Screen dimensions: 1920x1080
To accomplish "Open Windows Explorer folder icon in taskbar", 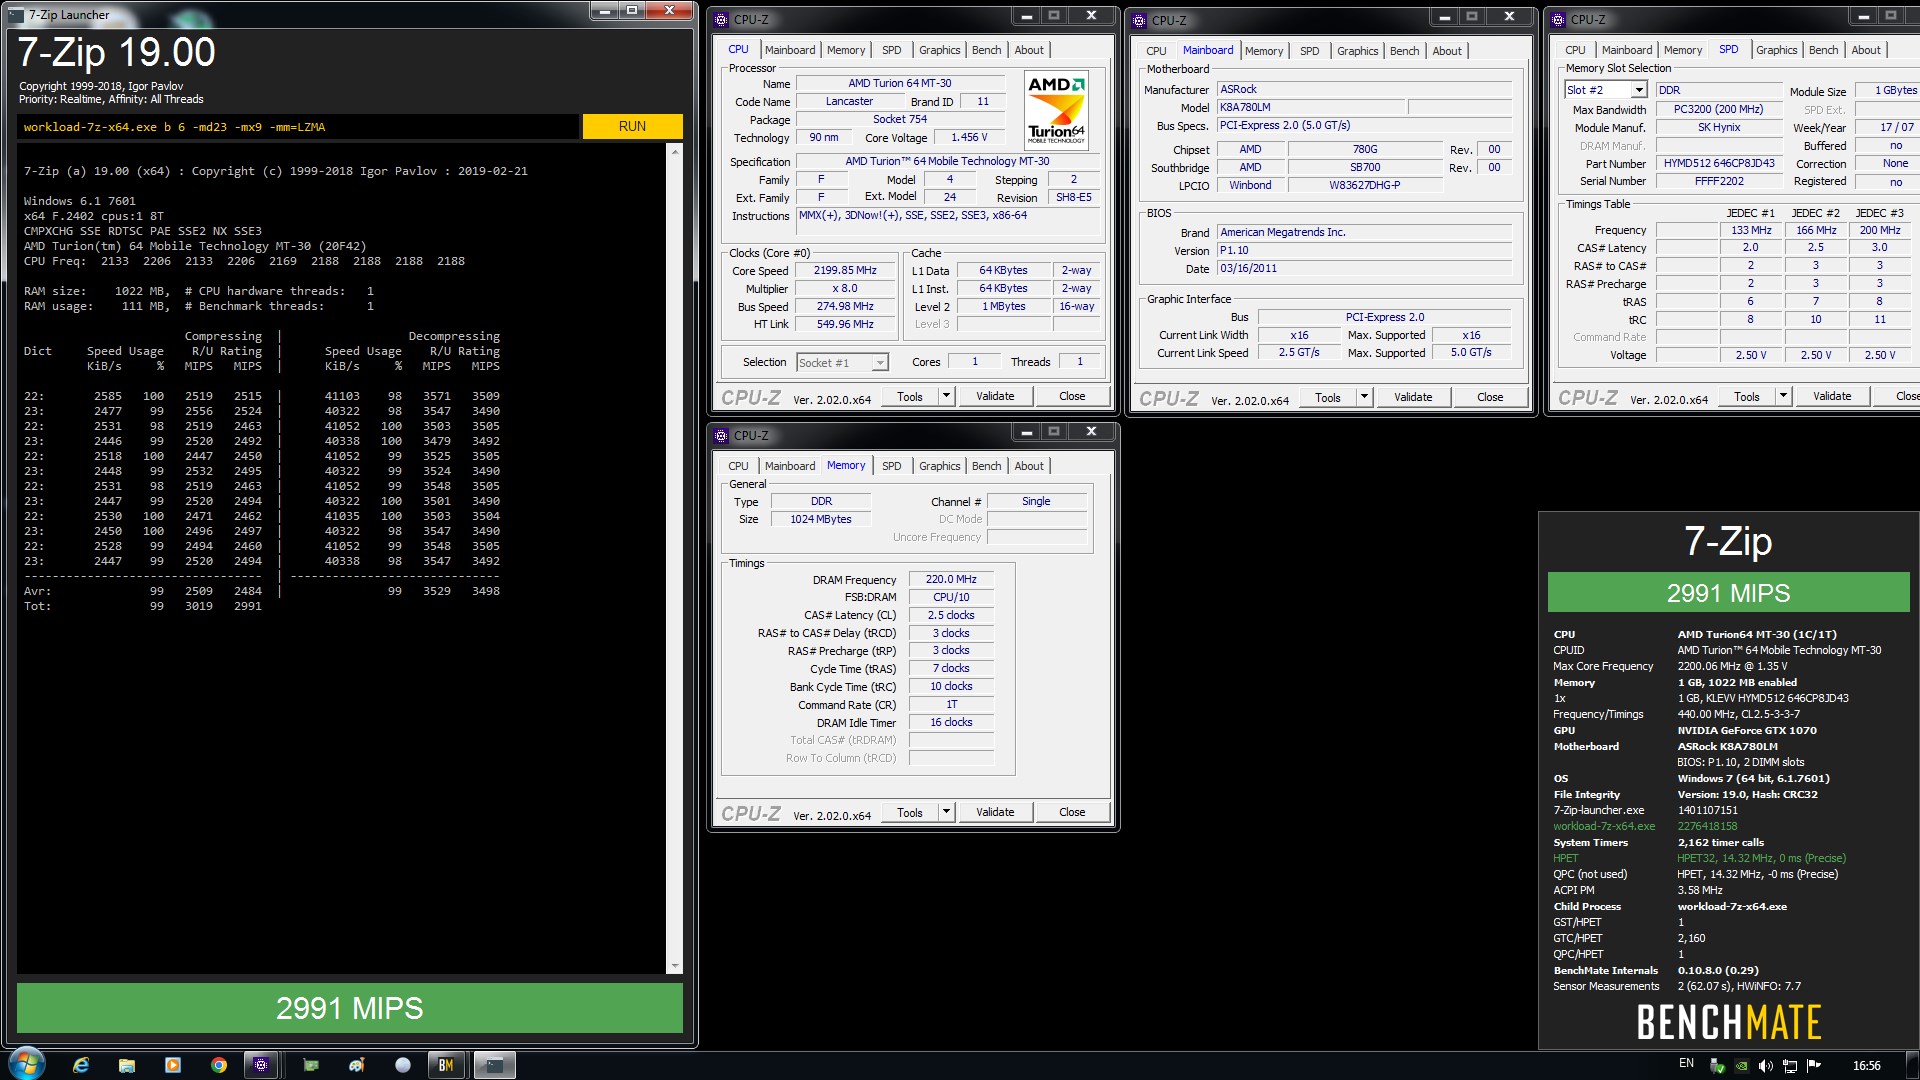I will pos(127,1065).
